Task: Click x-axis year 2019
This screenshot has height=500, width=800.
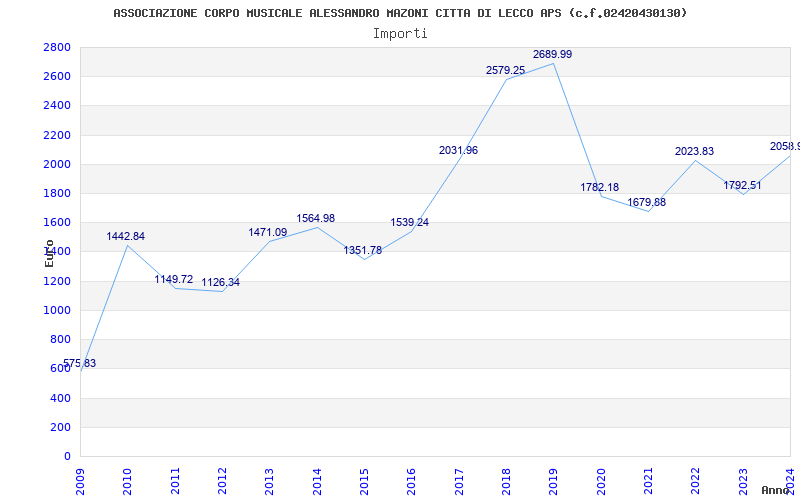Action: pyautogui.click(x=554, y=481)
